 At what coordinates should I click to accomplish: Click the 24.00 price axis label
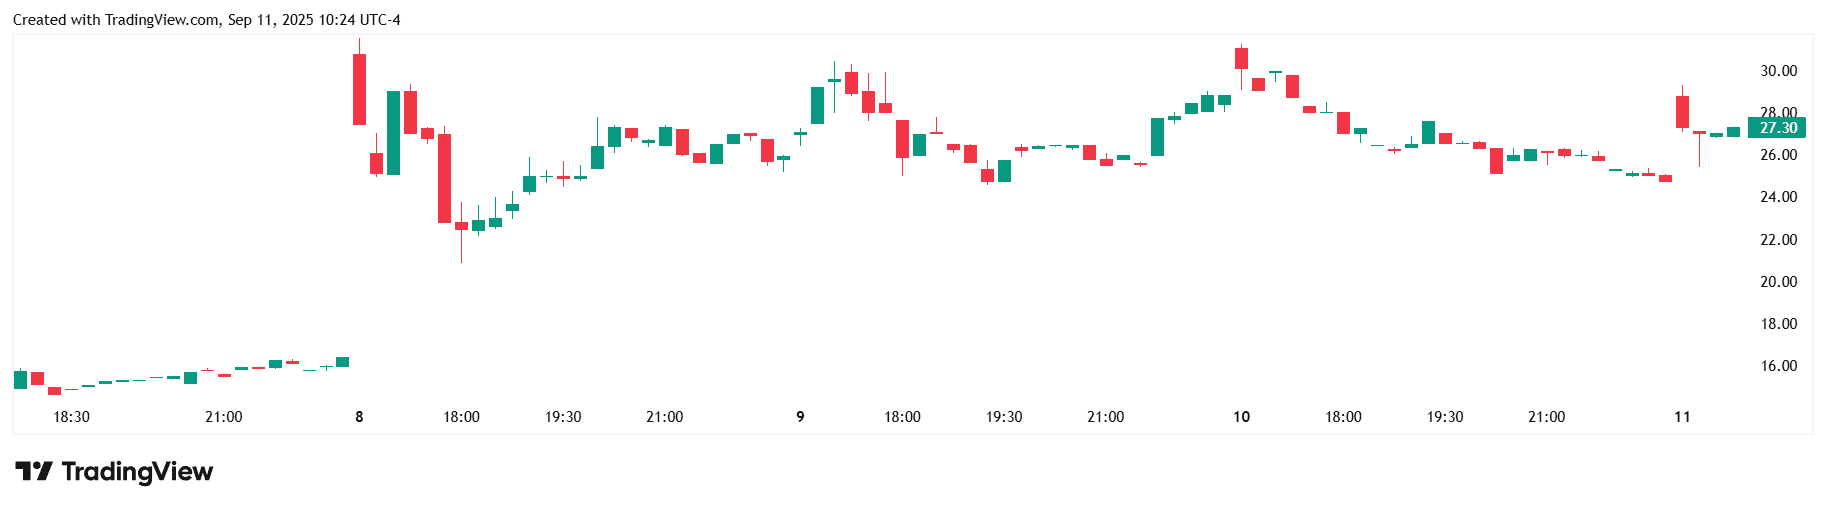click(x=1778, y=197)
